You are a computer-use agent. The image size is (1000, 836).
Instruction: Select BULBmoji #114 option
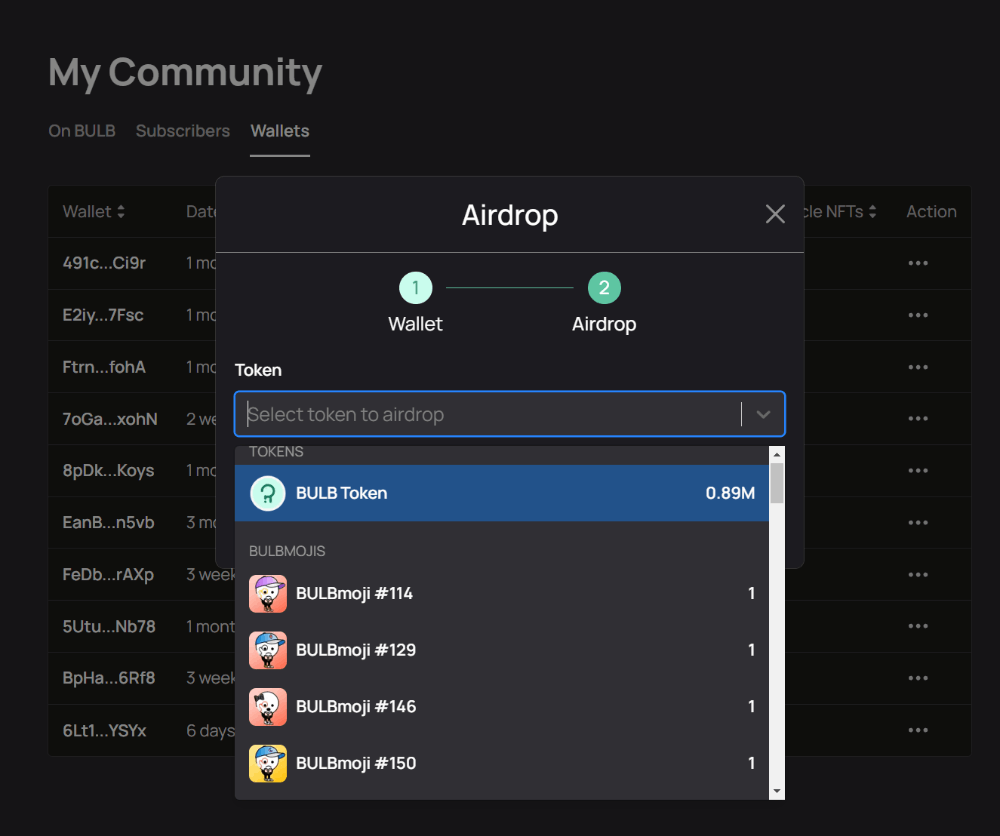[x=502, y=594]
